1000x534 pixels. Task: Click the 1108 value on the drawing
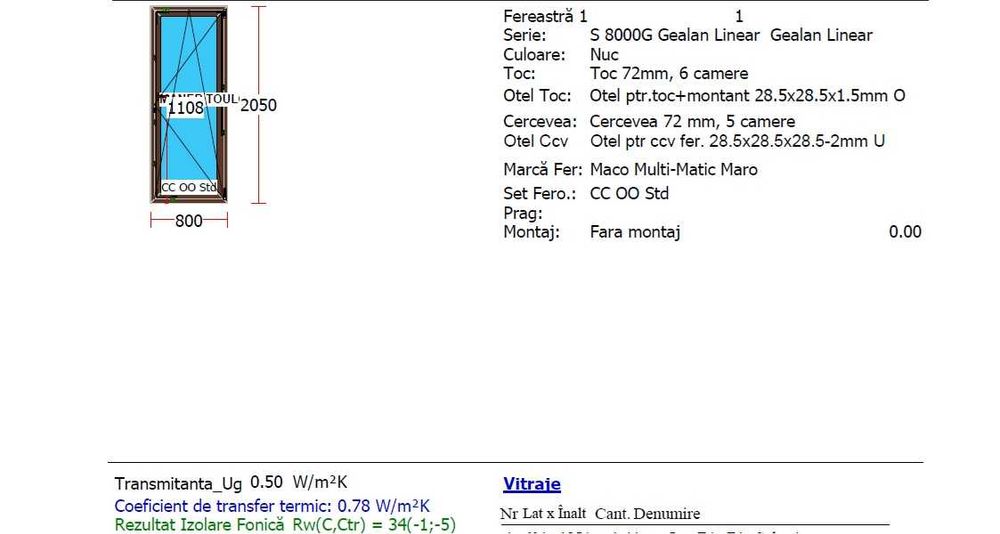tap(186, 108)
